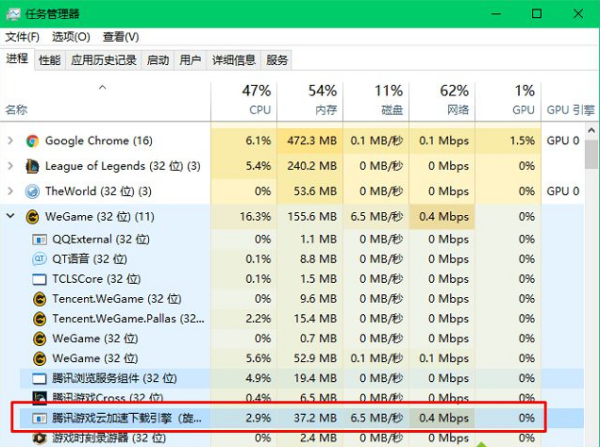This screenshot has height=447, width=600.
Task: Click the Tencent.WeGame.Pallas process icon
Action: click(x=39, y=319)
